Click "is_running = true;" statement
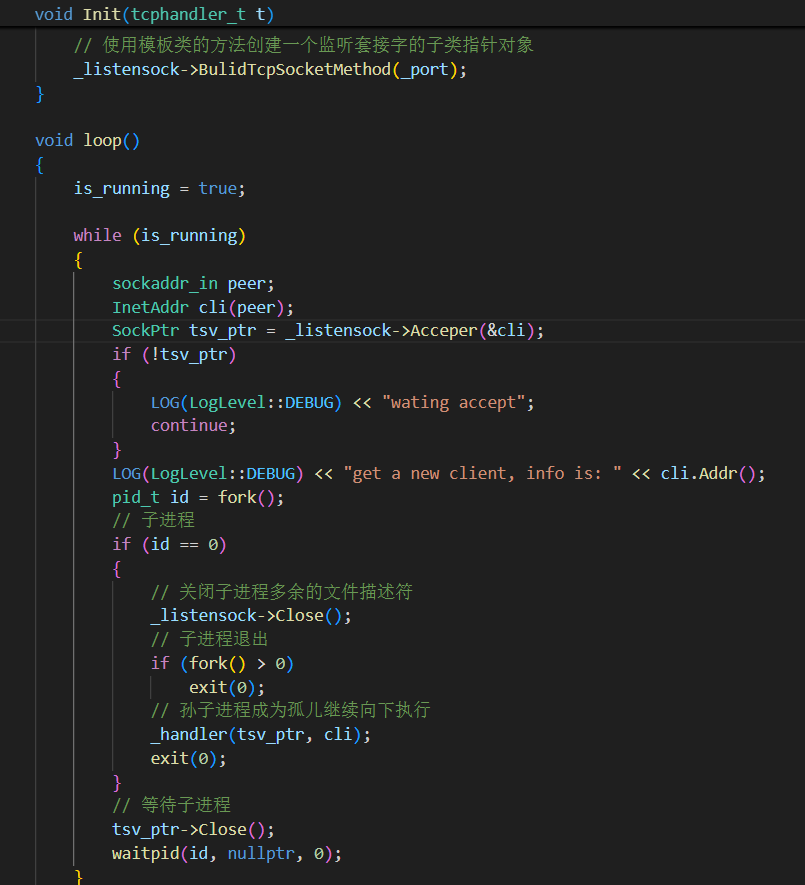 pyautogui.click(x=159, y=188)
